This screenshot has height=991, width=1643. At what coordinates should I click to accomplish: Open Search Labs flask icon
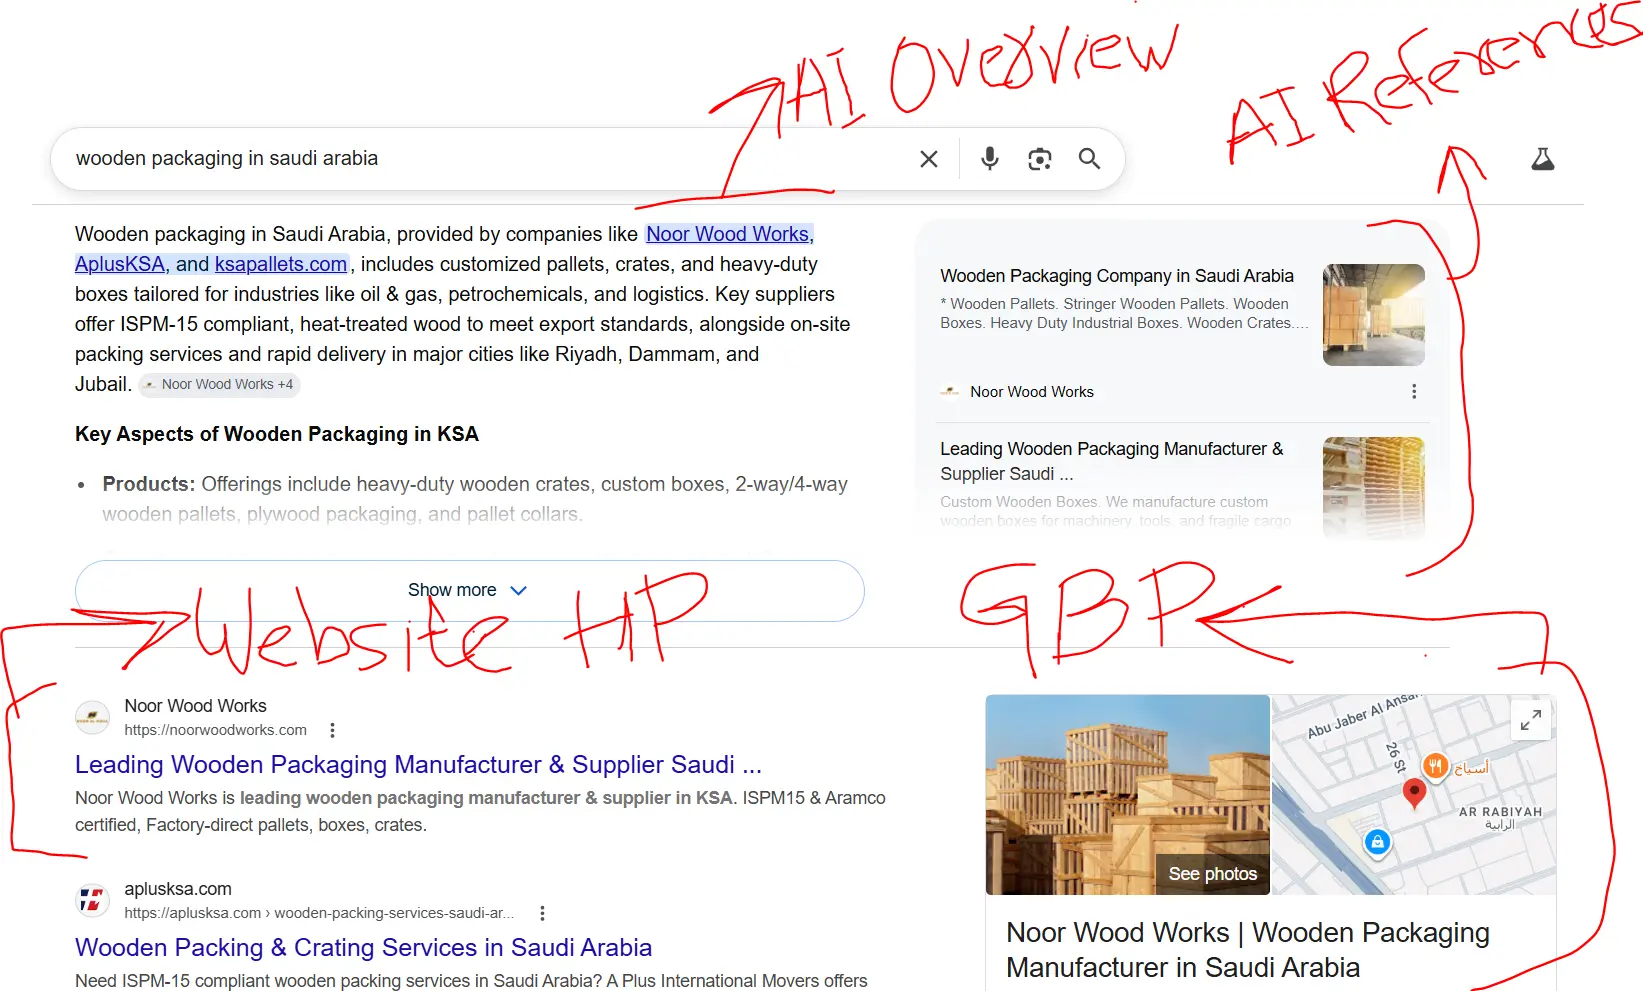1543,159
